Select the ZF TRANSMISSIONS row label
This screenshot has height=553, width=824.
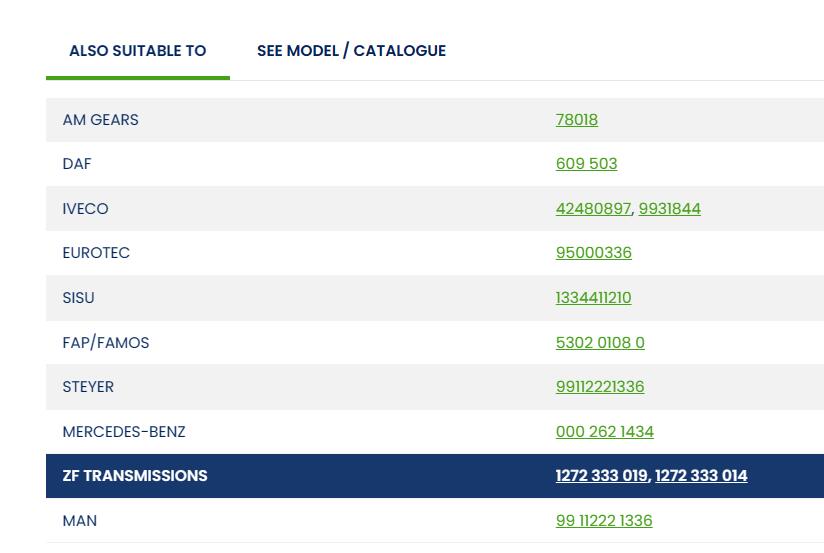coord(135,476)
